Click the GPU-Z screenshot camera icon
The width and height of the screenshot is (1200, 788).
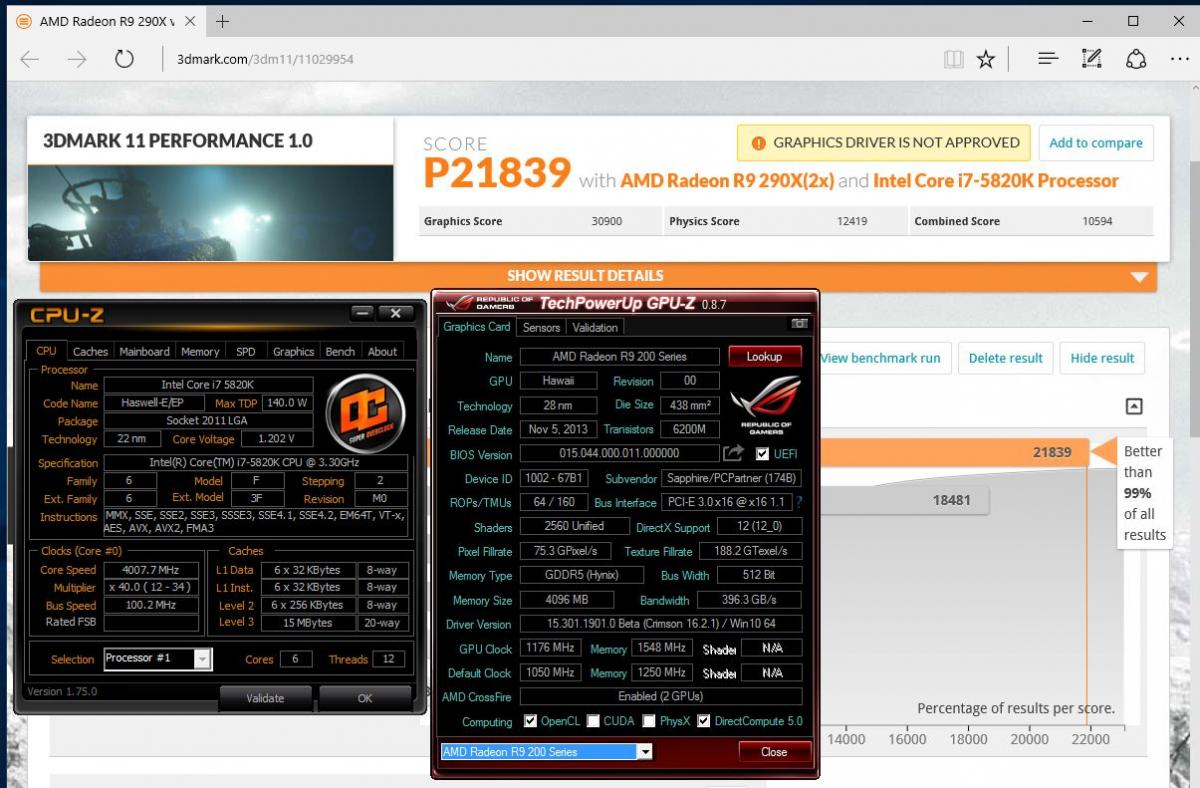click(x=799, y=324)
